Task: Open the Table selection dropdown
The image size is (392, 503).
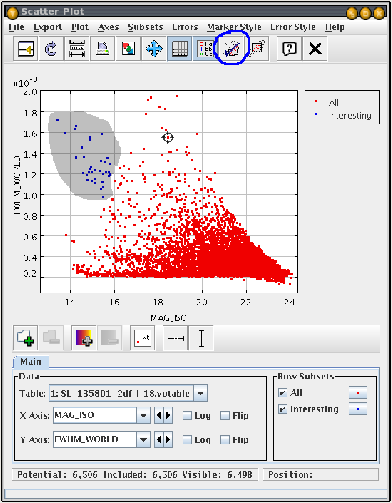Action: (x=200, y=393)
